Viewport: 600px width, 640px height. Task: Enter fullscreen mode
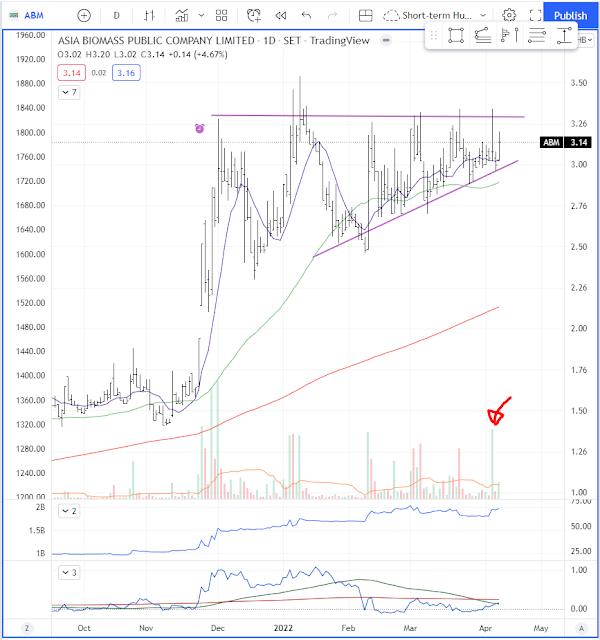coord(535,16)
